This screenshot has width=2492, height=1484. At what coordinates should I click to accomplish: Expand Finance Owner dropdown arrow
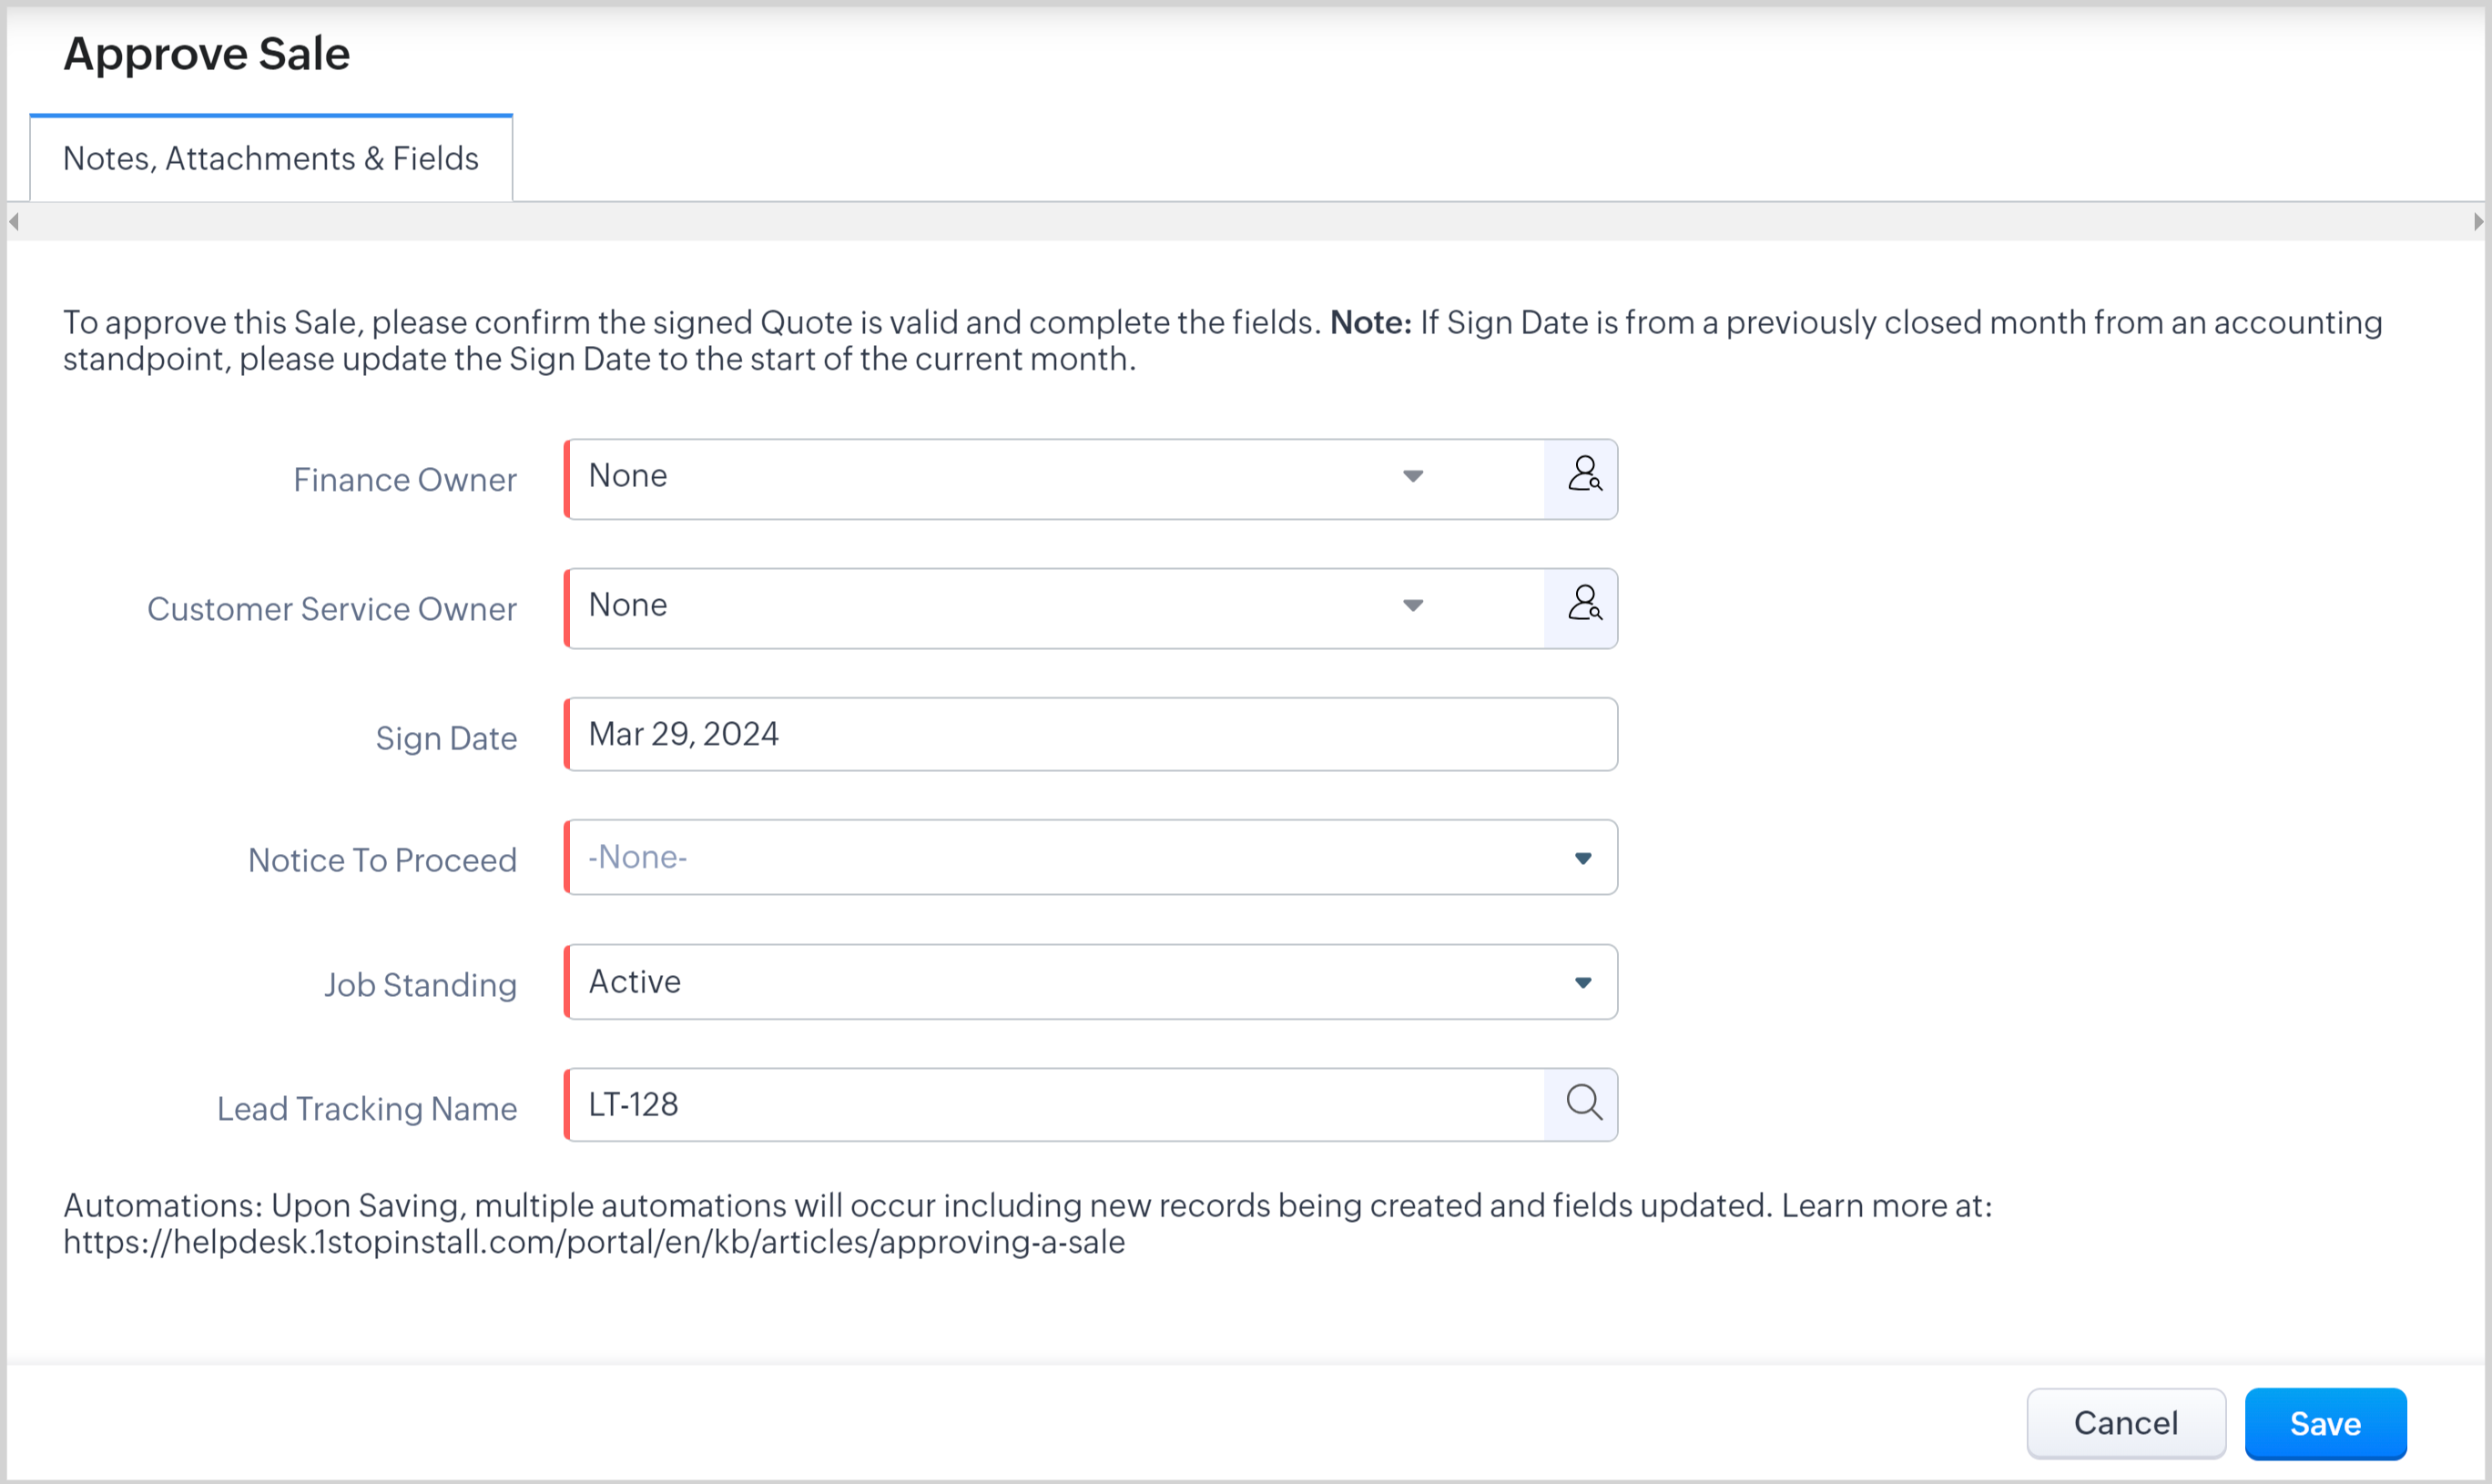1412,476
